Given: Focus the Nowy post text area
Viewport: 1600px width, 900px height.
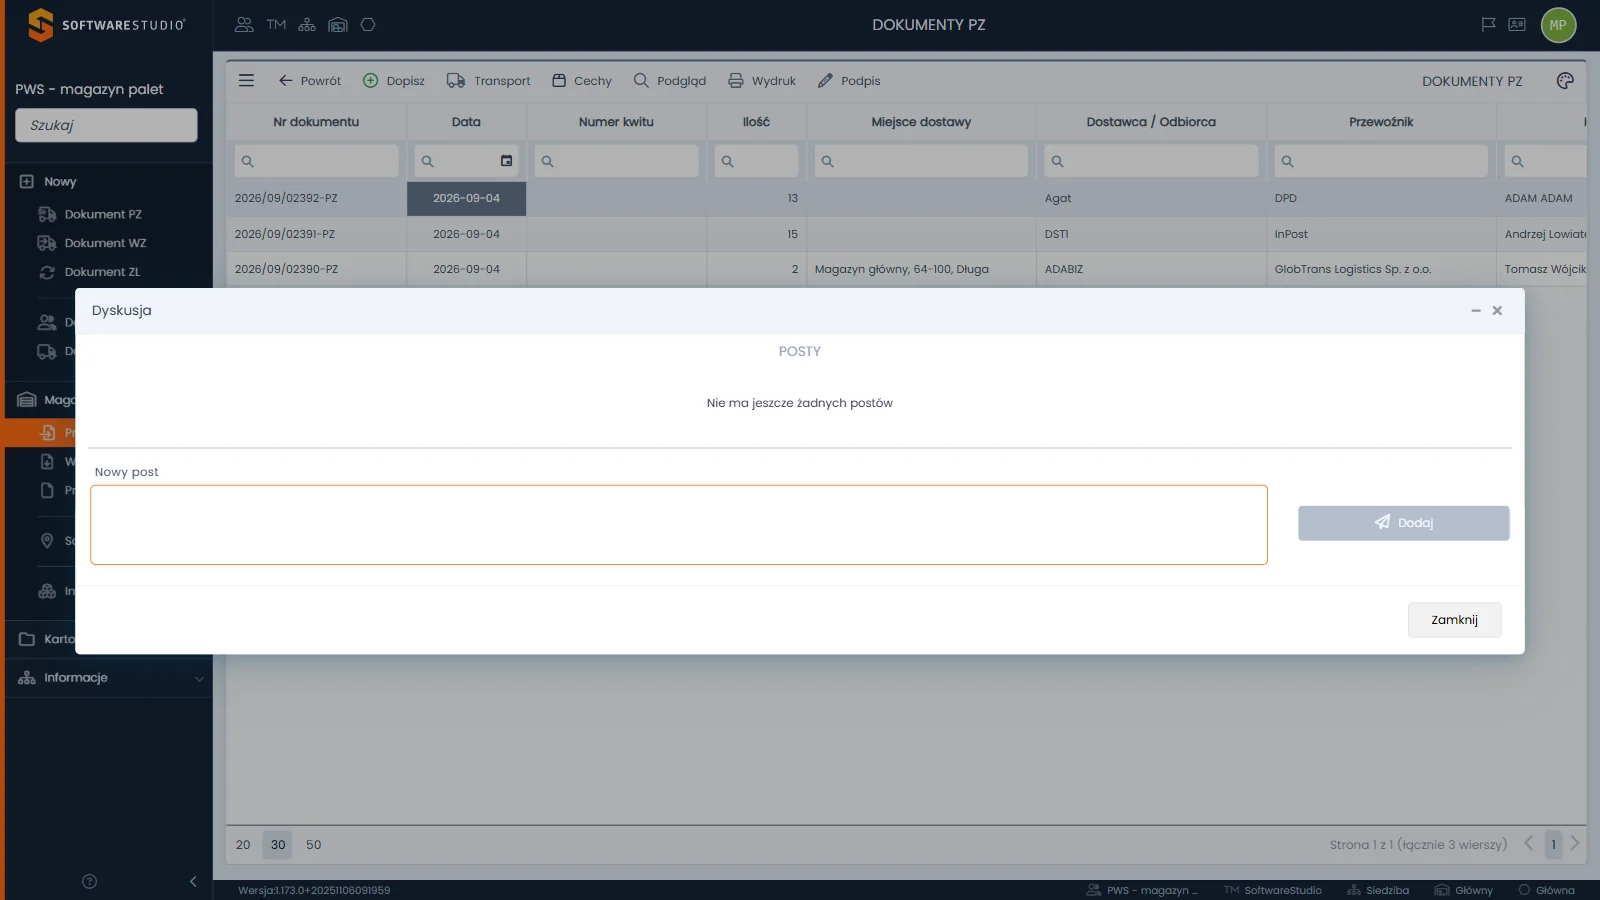Looking at the screenshot, I should click(x=679, y=525).
